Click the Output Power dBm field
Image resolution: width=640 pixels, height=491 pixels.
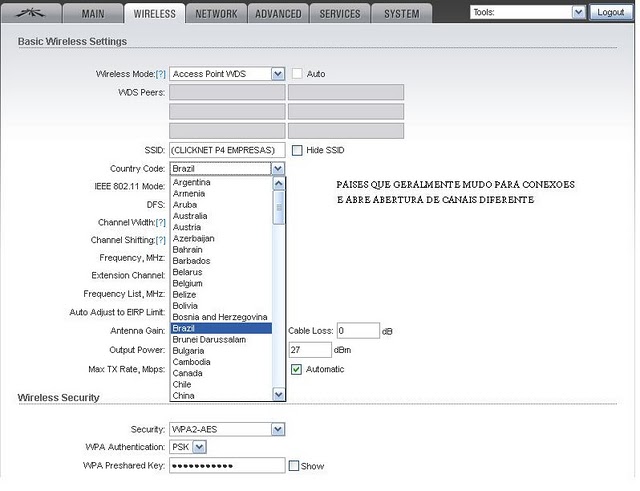tap(310, 350)
